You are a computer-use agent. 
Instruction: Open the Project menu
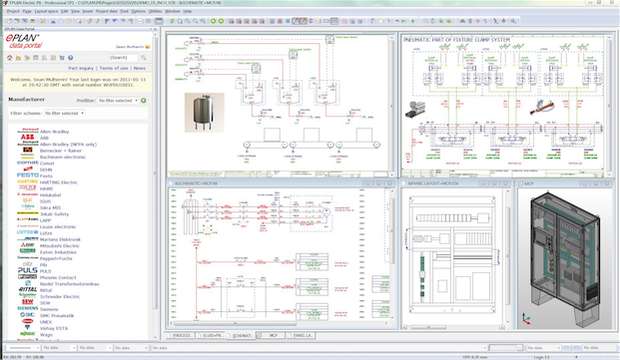coord(13,11)
